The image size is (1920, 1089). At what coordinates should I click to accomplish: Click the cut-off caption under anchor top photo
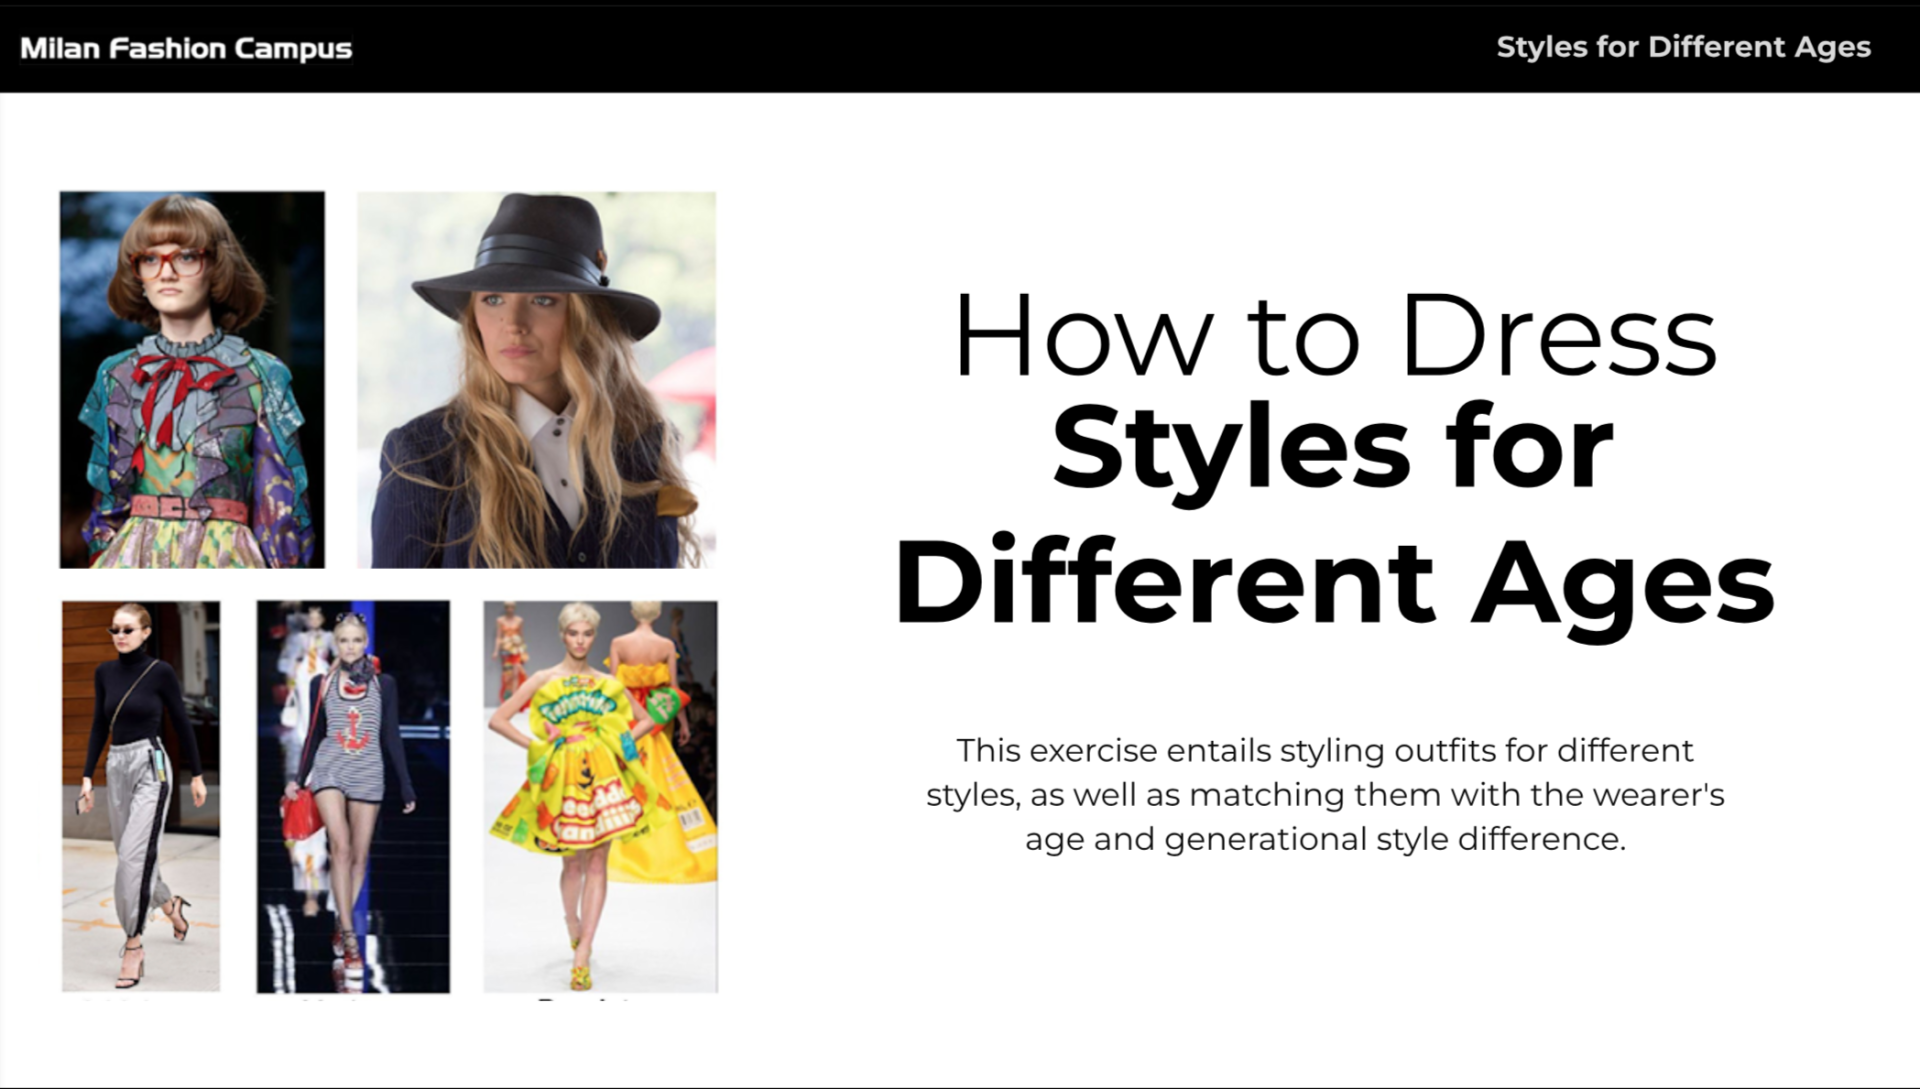point(330,998)
